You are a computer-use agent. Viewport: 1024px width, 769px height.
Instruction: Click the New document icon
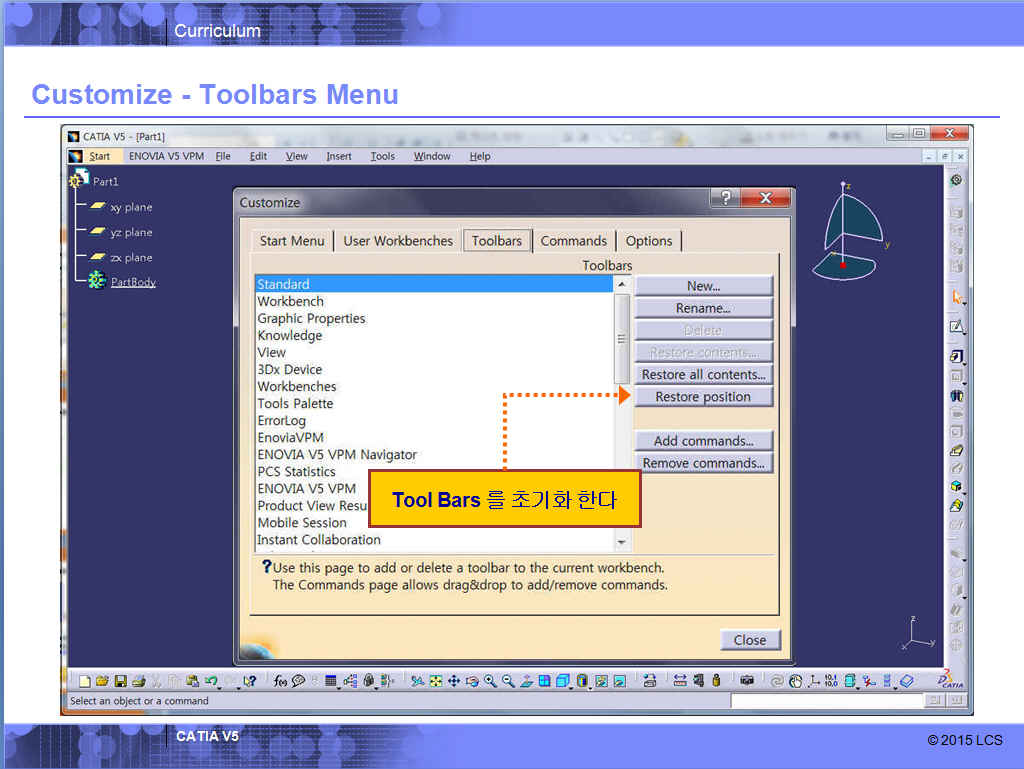point(85,681)
